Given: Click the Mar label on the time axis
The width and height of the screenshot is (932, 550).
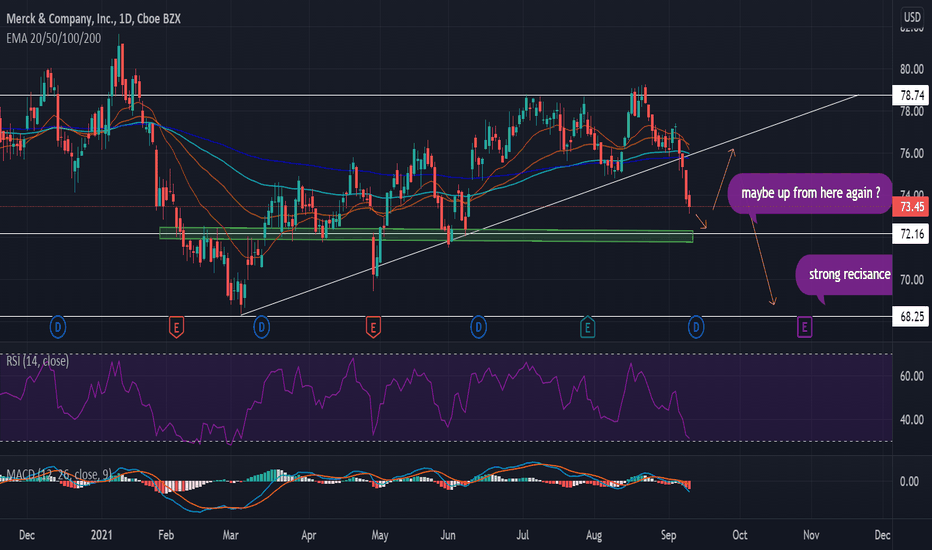Looking at the screenshot, I should pyautogui.click(x=231, y=535).
